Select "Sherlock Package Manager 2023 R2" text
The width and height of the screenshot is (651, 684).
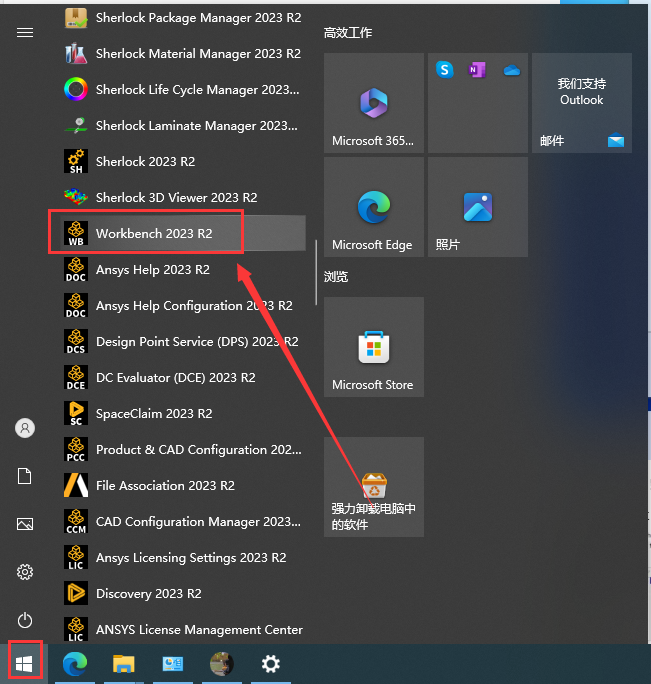point(199,18)
